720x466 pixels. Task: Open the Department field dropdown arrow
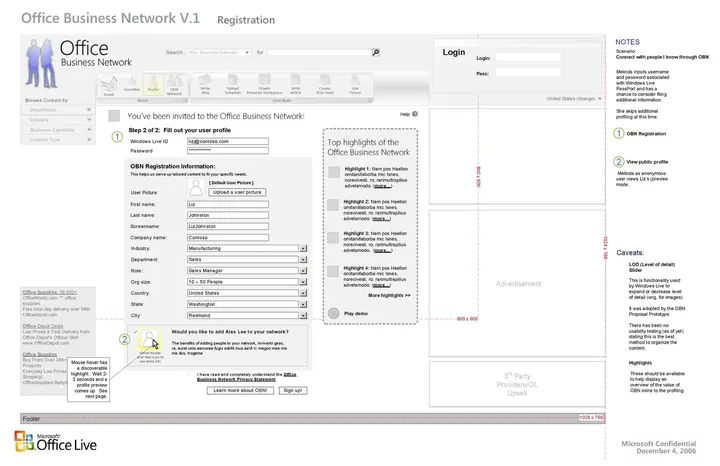(303, 259)
